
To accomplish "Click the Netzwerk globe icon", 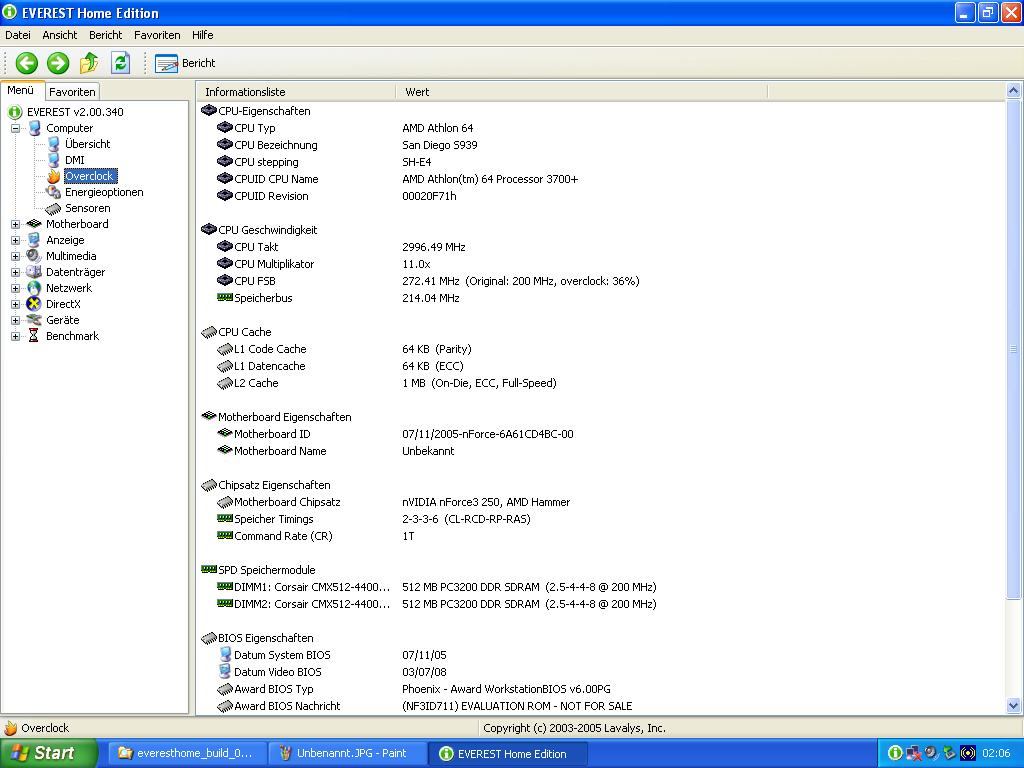I will 34,288.
